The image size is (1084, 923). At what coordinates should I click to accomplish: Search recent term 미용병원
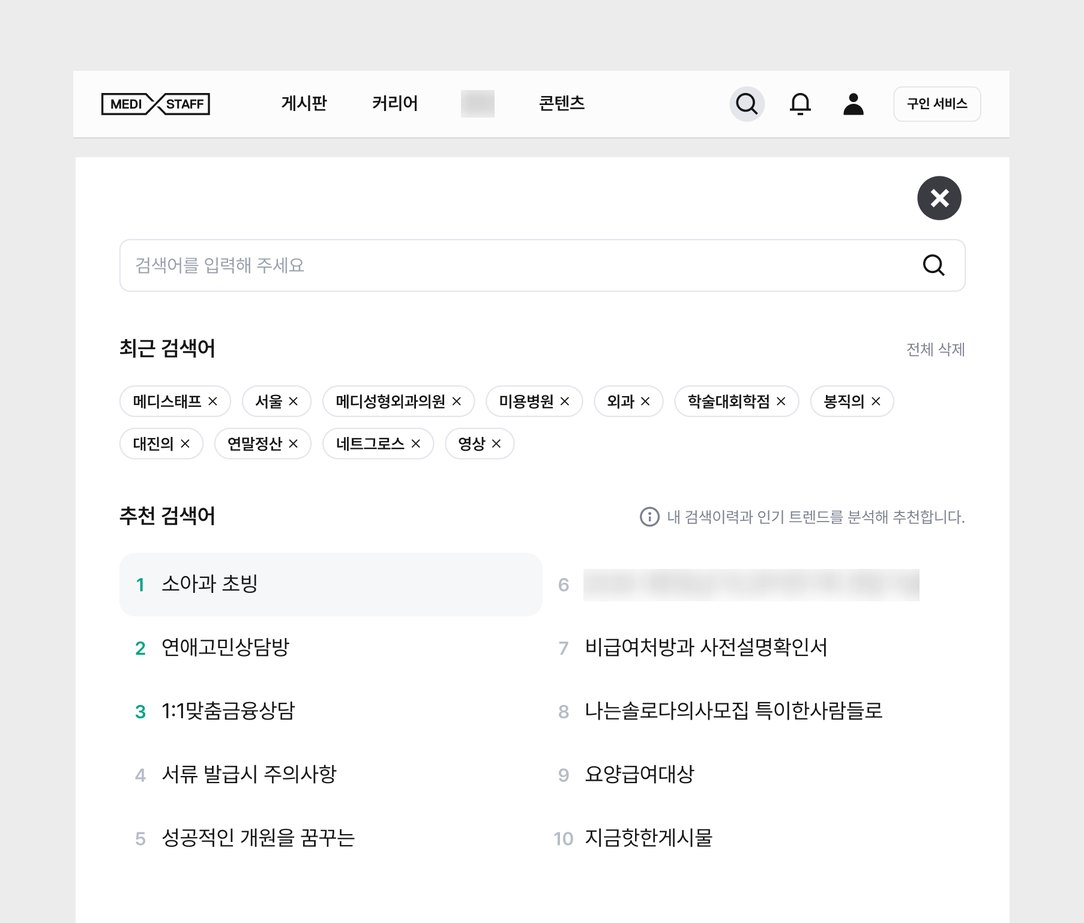pyautogui.click(x=526, y=402)
